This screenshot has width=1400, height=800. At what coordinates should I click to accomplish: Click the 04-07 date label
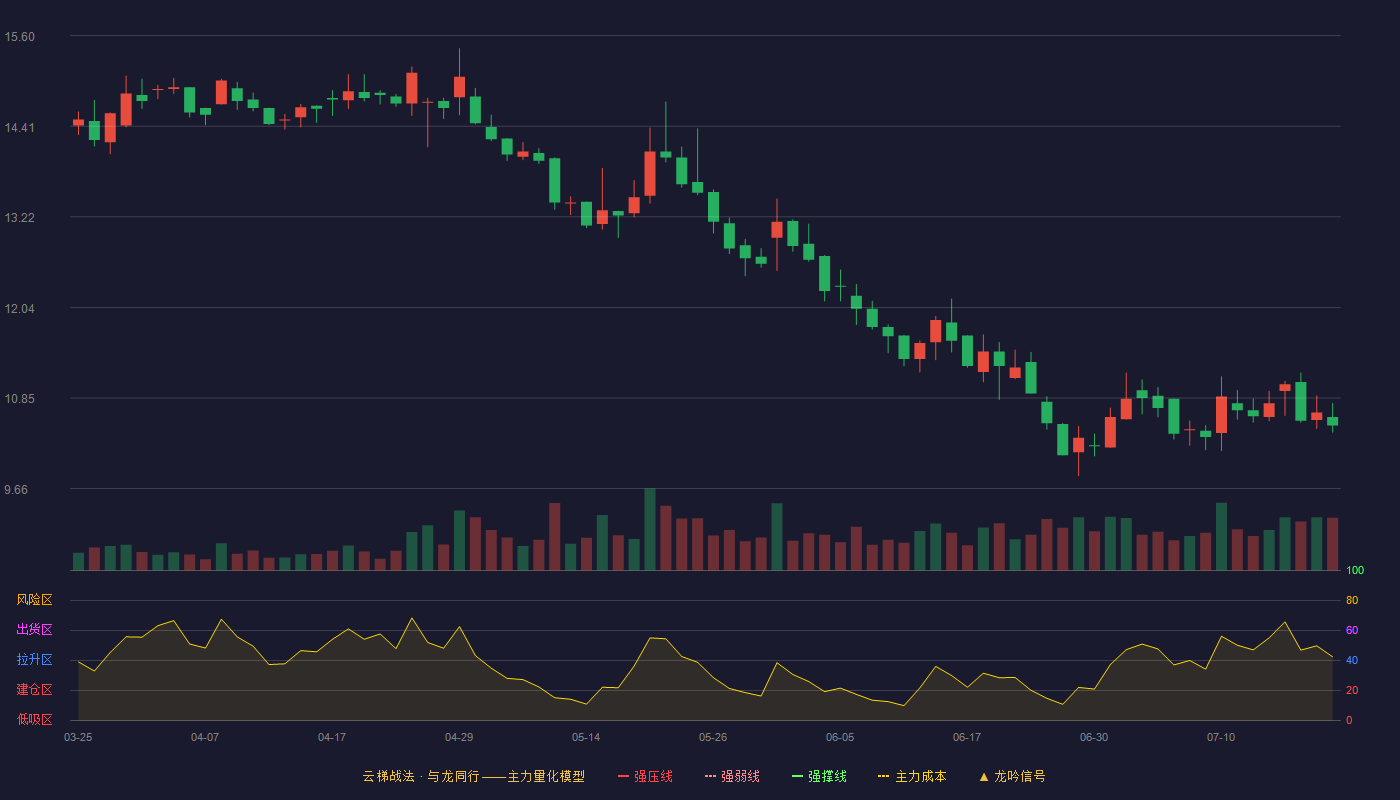pos(205,737)
